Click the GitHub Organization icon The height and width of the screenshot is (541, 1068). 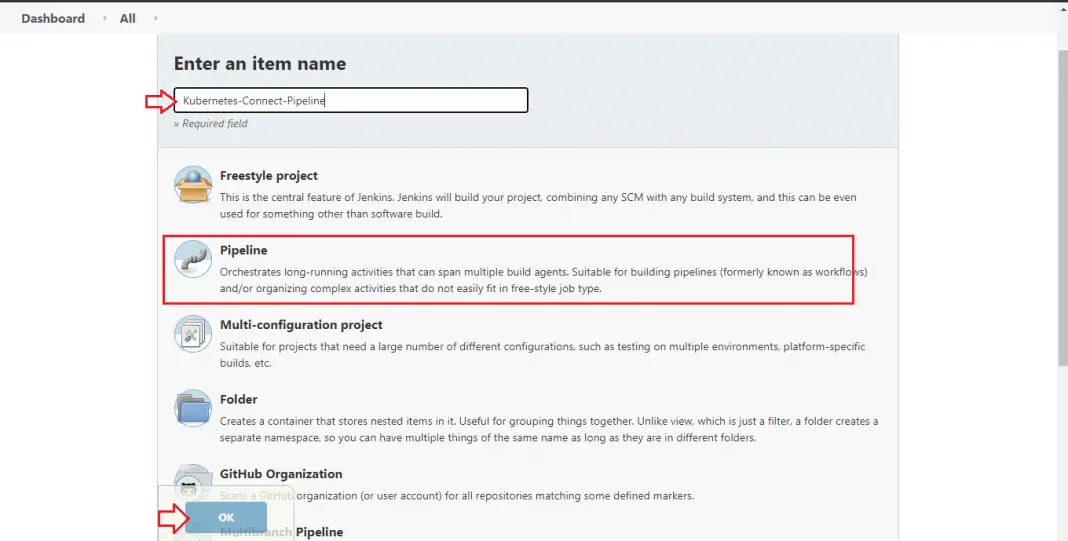tap(193, 478)
